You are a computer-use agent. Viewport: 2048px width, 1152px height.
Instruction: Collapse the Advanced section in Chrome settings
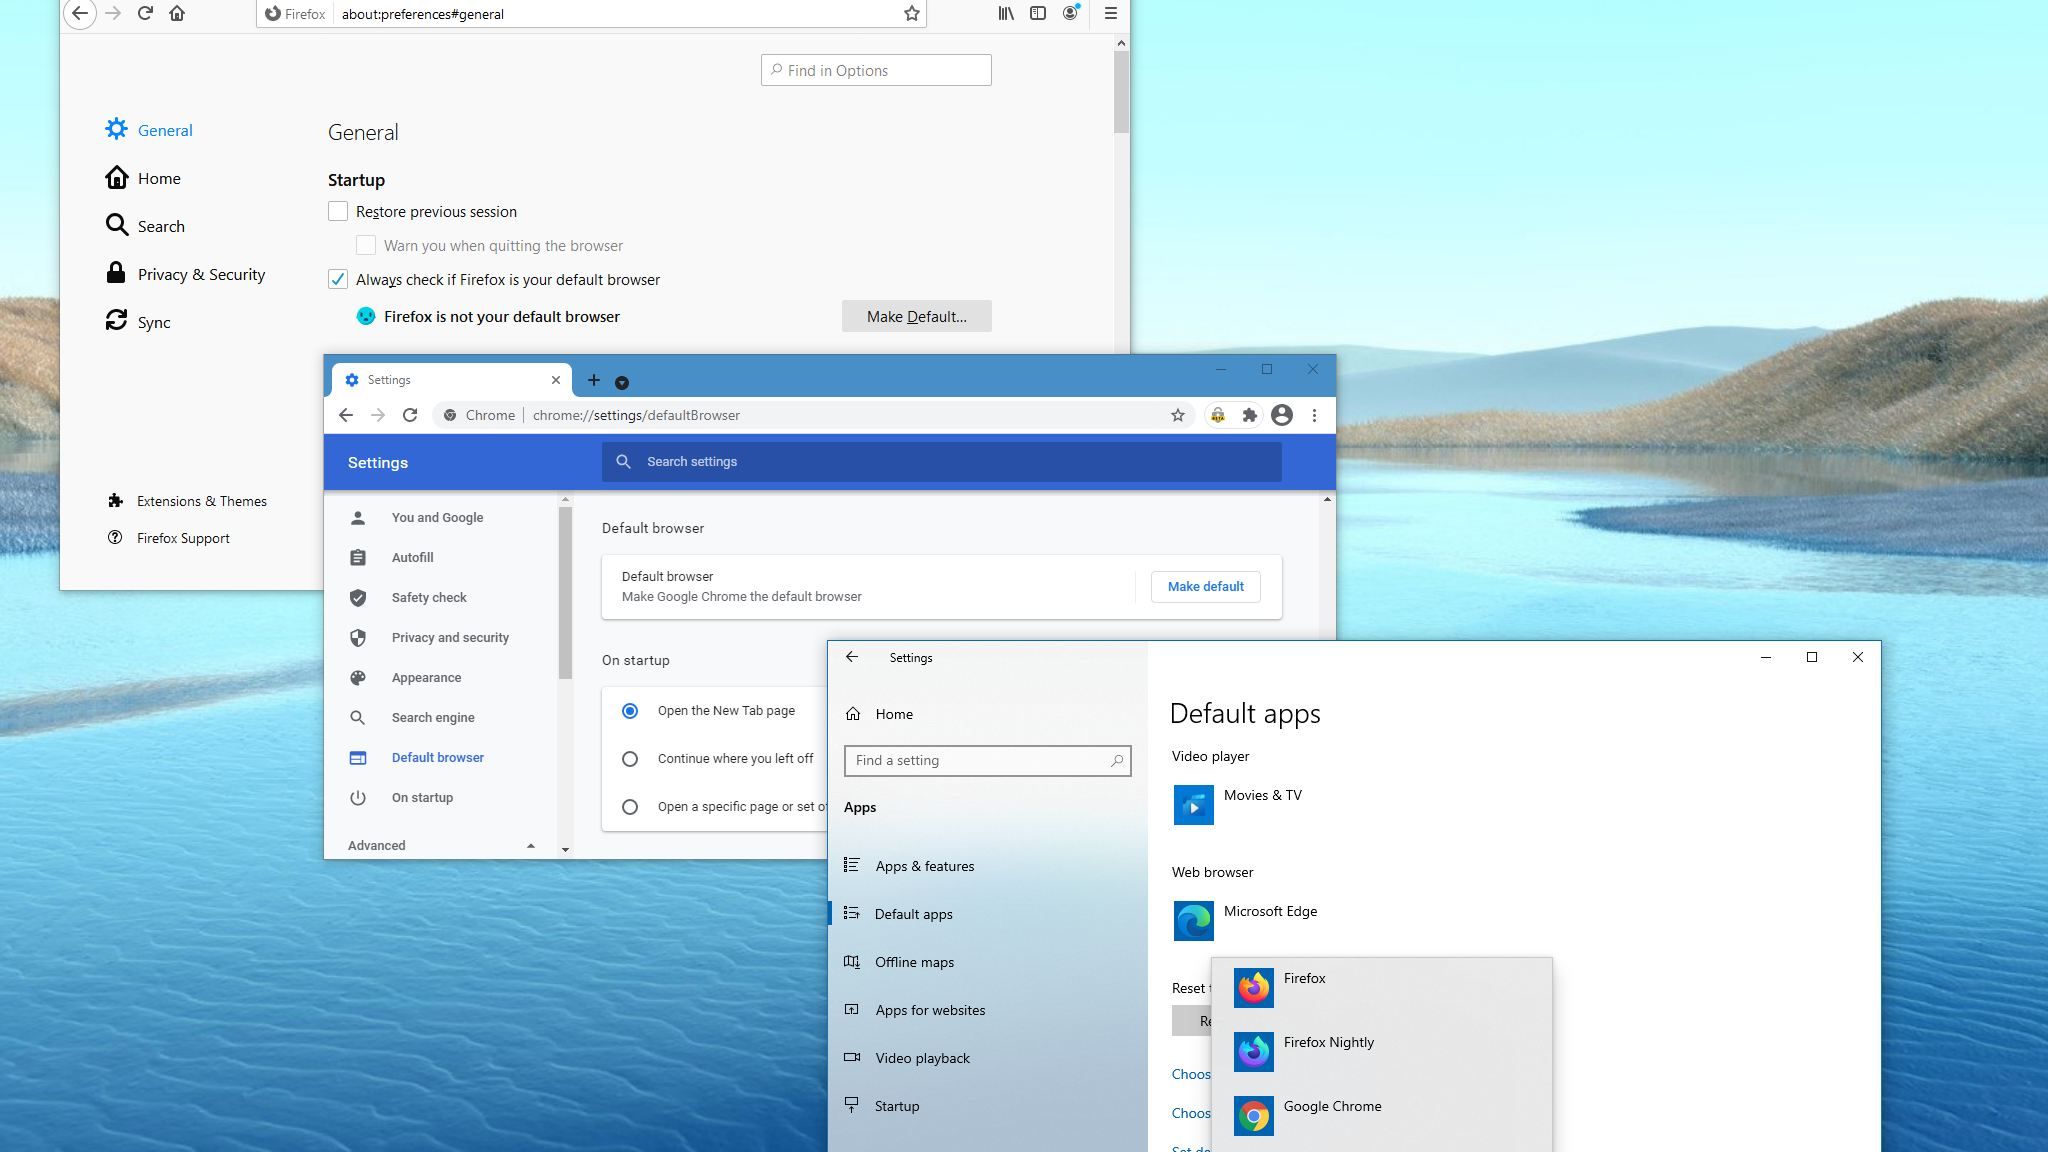[x=530, y=846]
